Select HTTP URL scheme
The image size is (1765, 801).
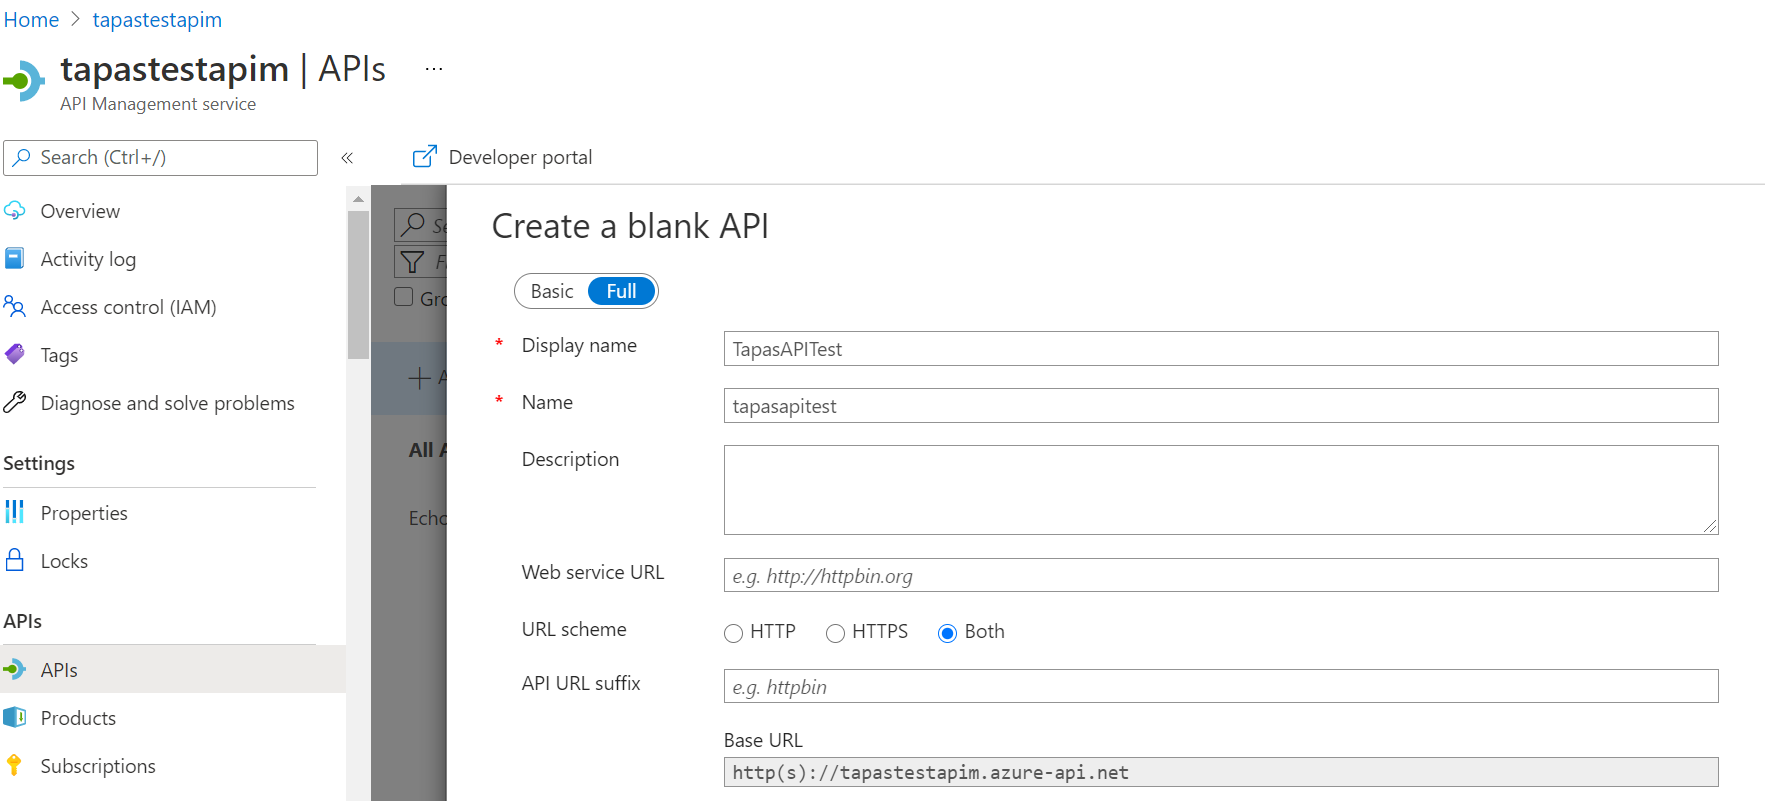coord(734,633)
